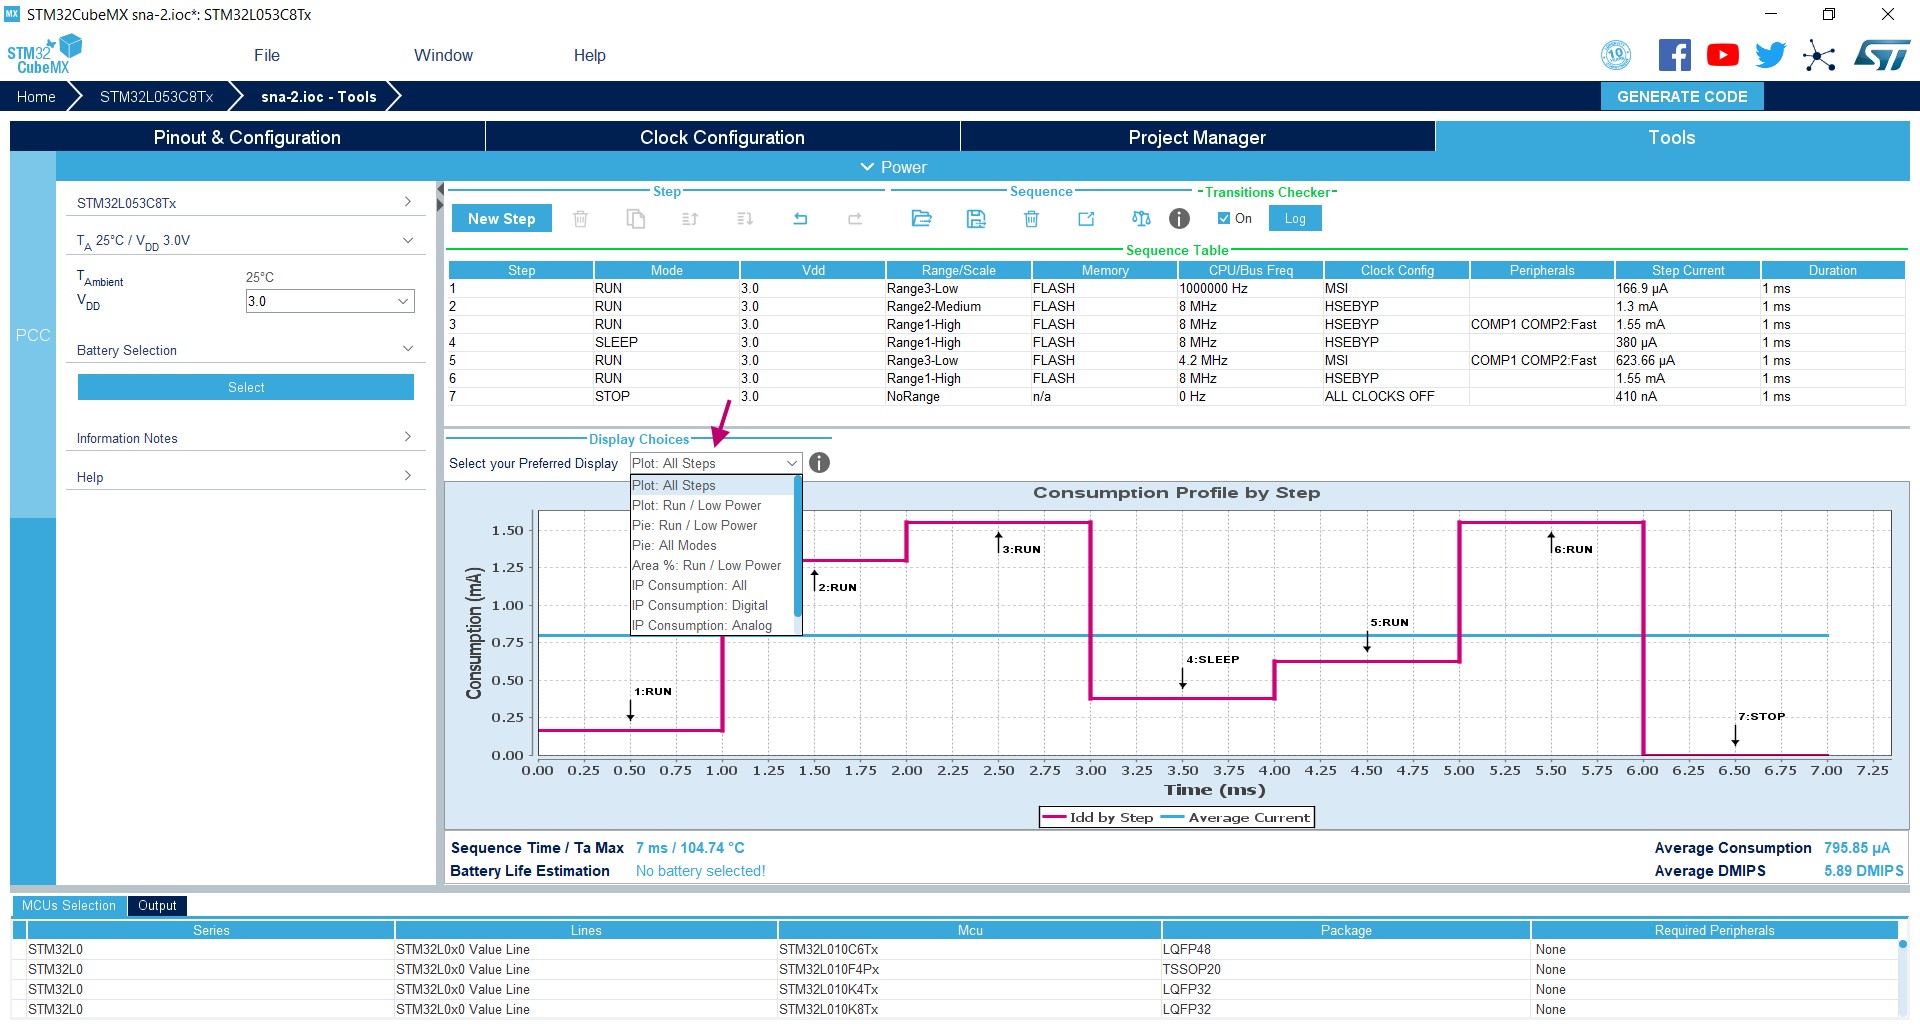Open the Help menu in top bar
This screenshot has width=1920, height=1030.
pyautogui.click(x=590, y=56)
